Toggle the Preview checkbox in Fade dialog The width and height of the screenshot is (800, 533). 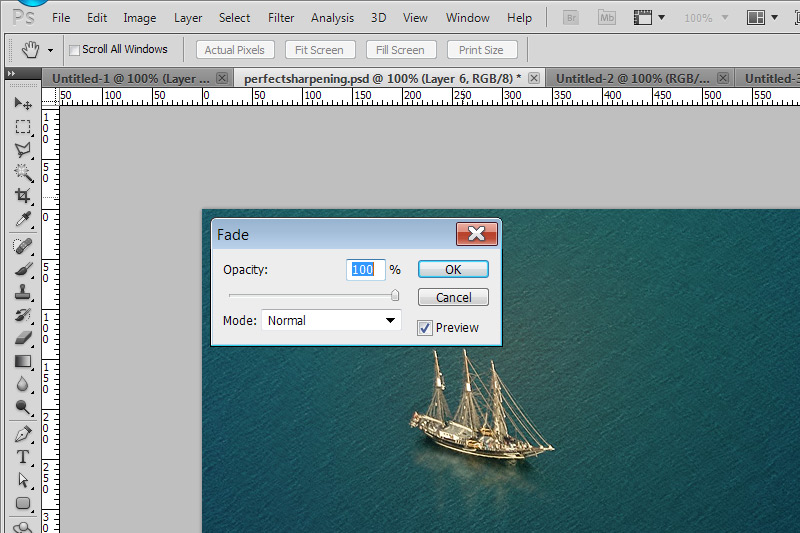[424, 328]
